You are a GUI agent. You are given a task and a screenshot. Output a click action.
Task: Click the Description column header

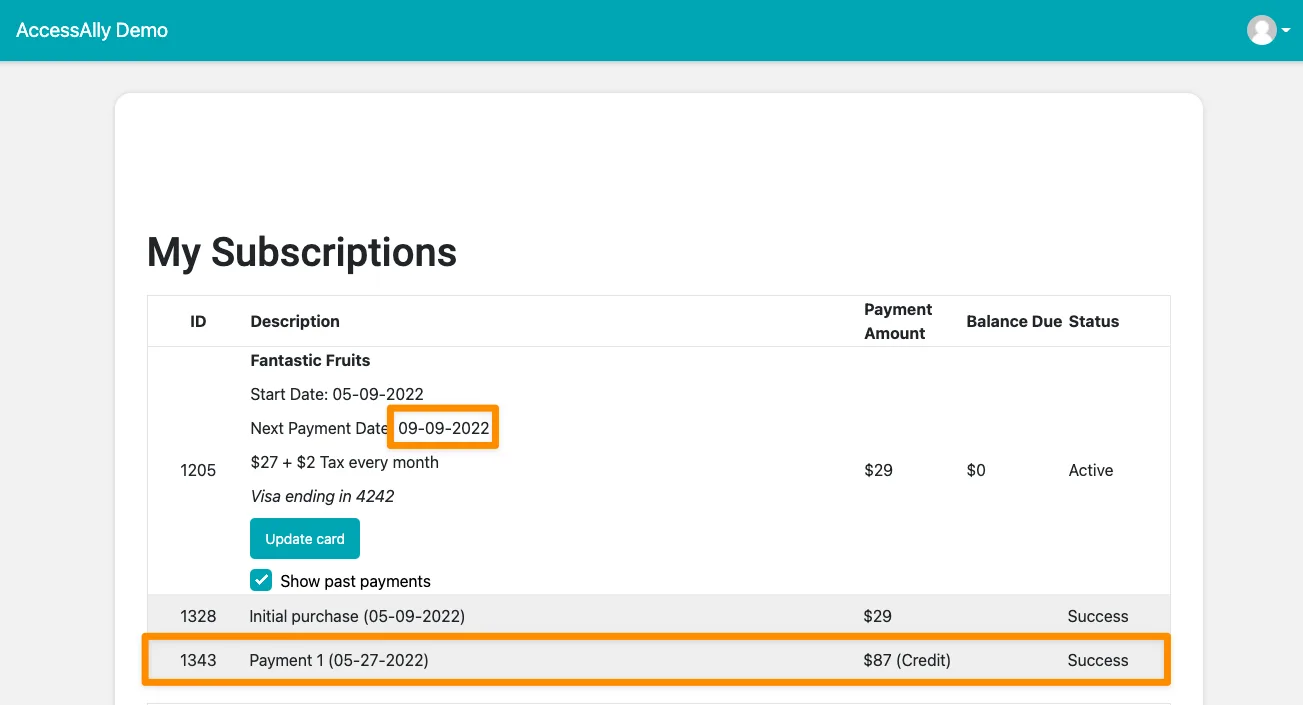pos(295,321)
